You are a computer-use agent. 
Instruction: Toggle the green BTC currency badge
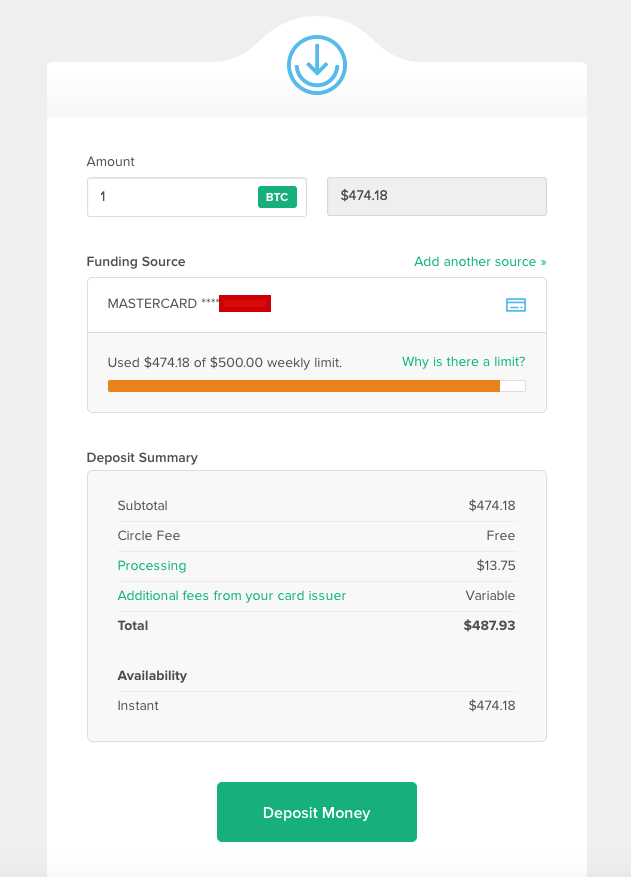click(x=277, y=197)
